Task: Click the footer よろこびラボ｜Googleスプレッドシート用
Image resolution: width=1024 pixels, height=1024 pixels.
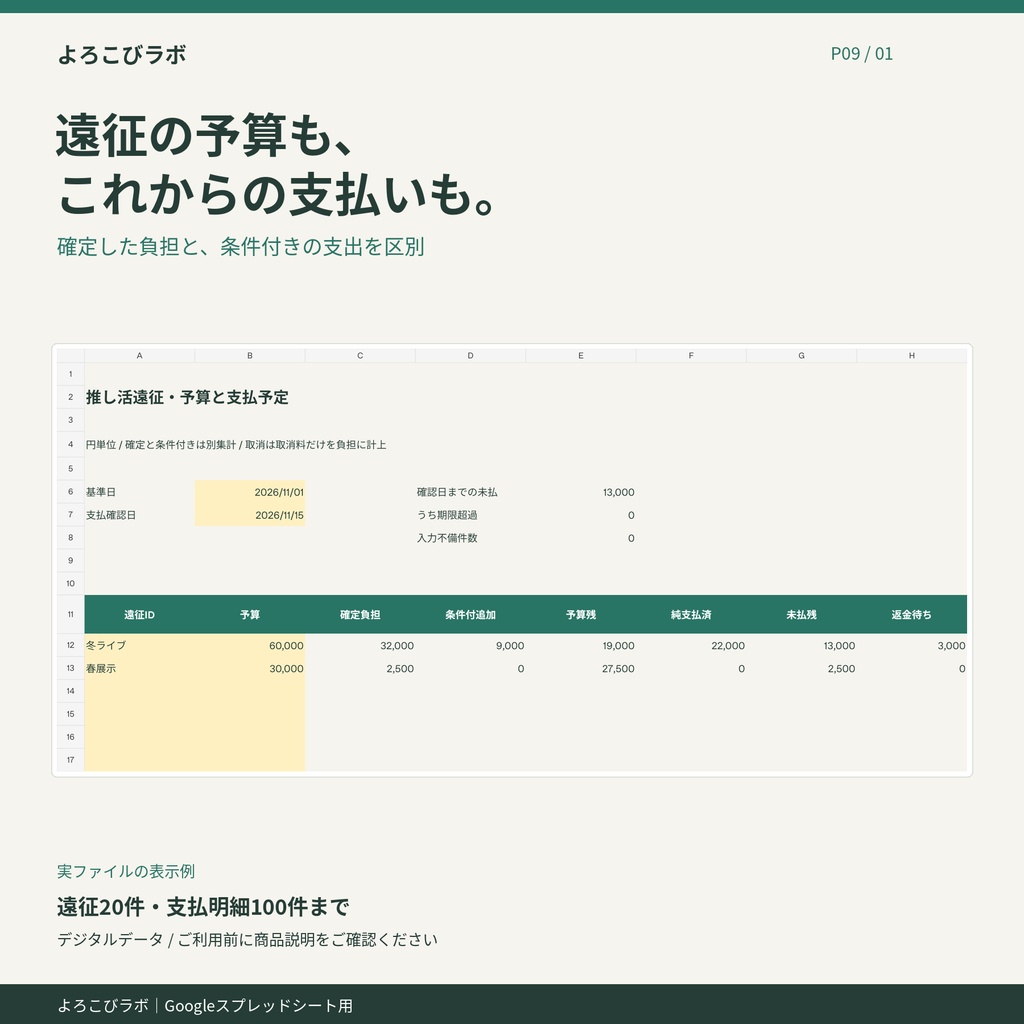Action: click(204, 1005)
